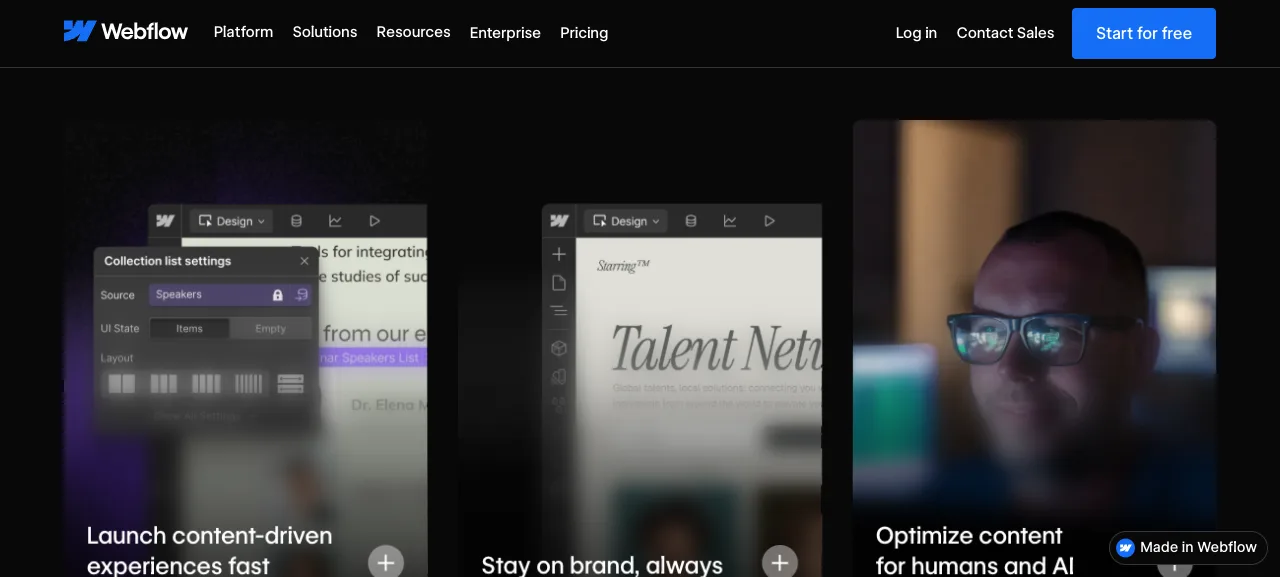The height and width of the screenshot is (577, 1280).
Task: Choose the first grid layout option
Action: [122, 383]
